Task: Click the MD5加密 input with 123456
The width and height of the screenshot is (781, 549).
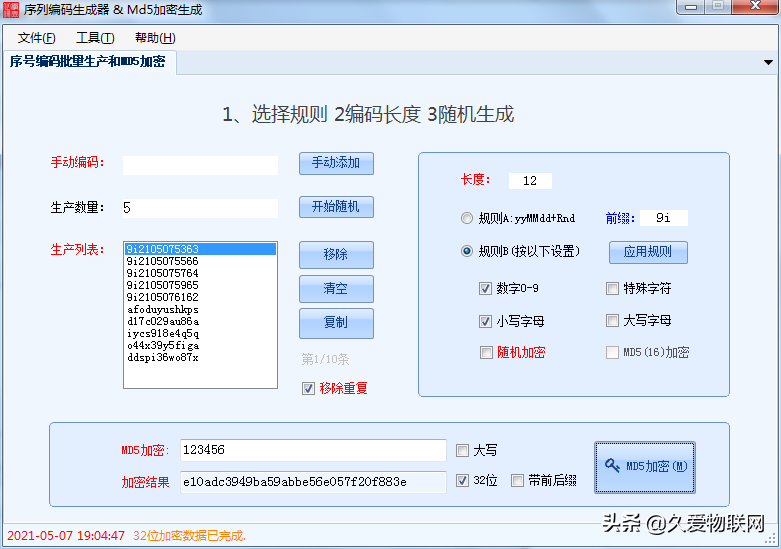Action: pos(313,450)
